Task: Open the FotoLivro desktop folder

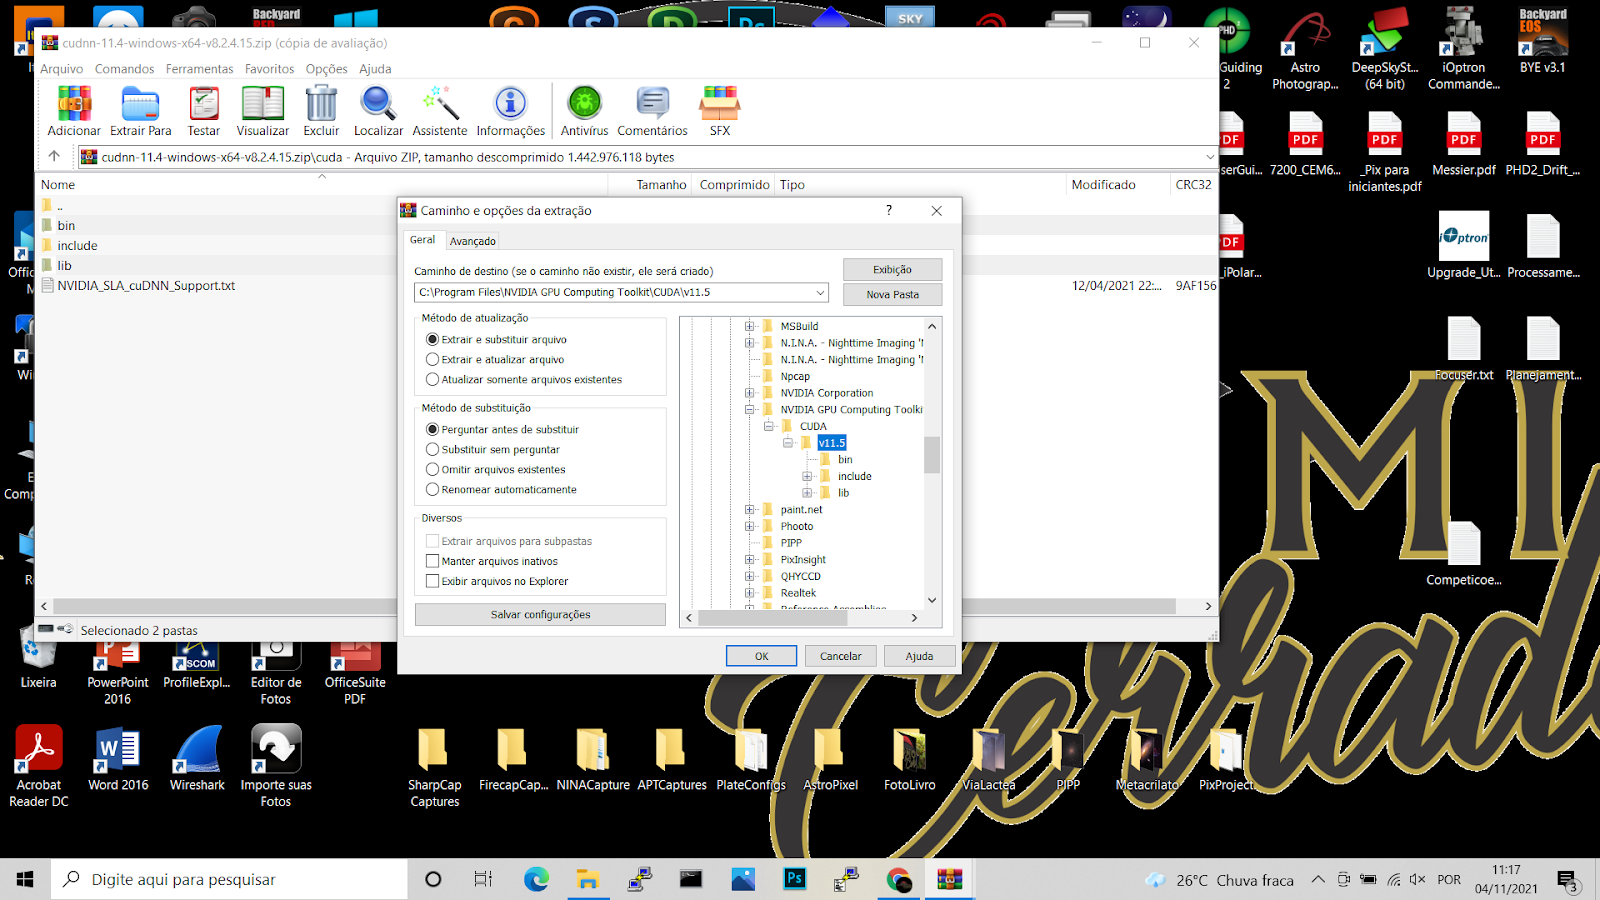Action: click(x=910, y=758)
